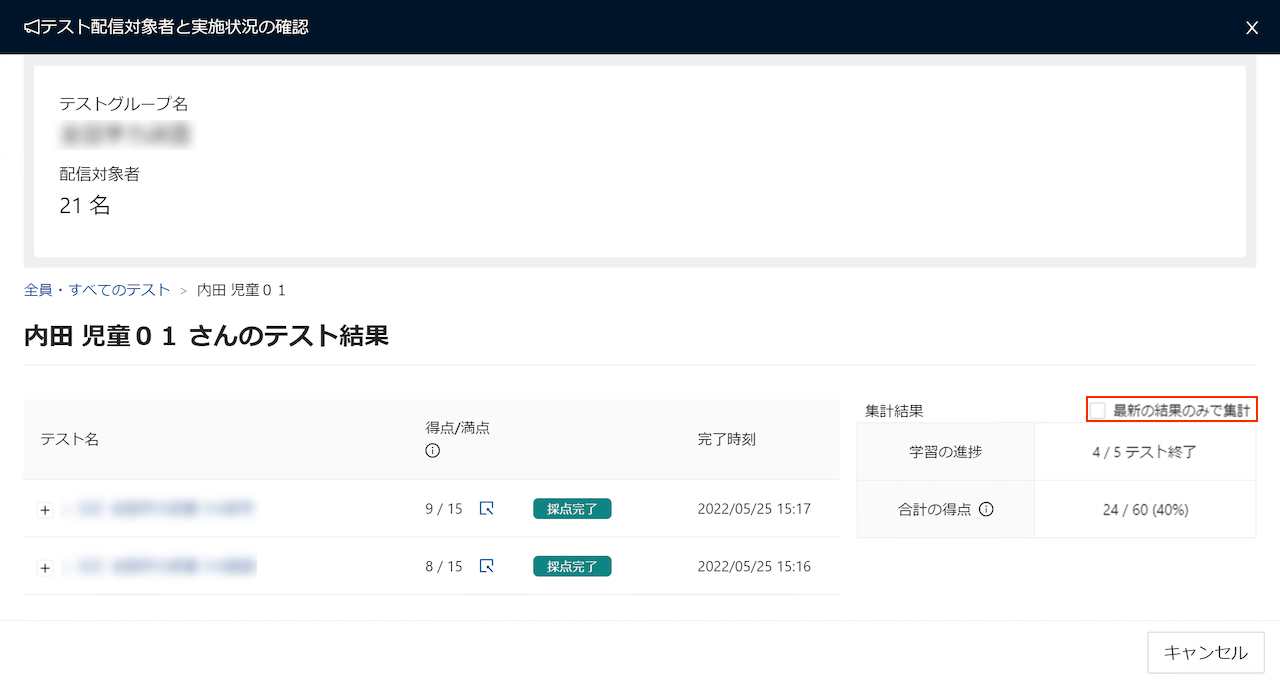Expand the test row completed at 15:17
Image resolution: width=1280 pixels, height=683 pixels.
(x=45, y=510)
